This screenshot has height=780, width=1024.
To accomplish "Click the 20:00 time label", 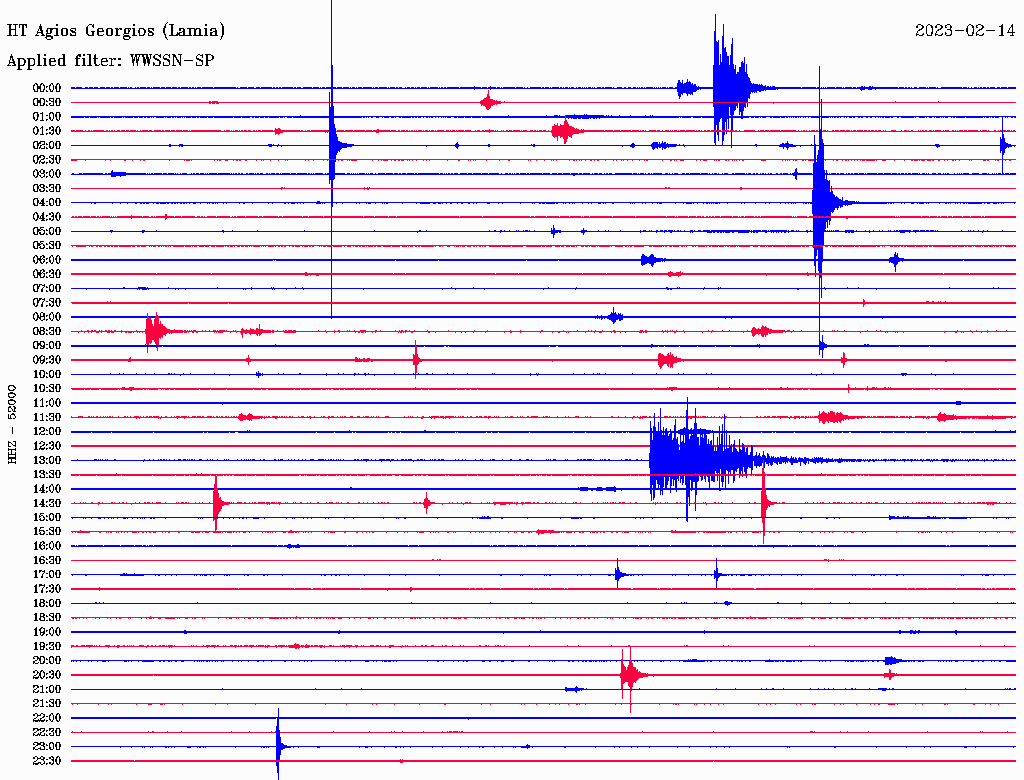I will [x=47, y=661].
